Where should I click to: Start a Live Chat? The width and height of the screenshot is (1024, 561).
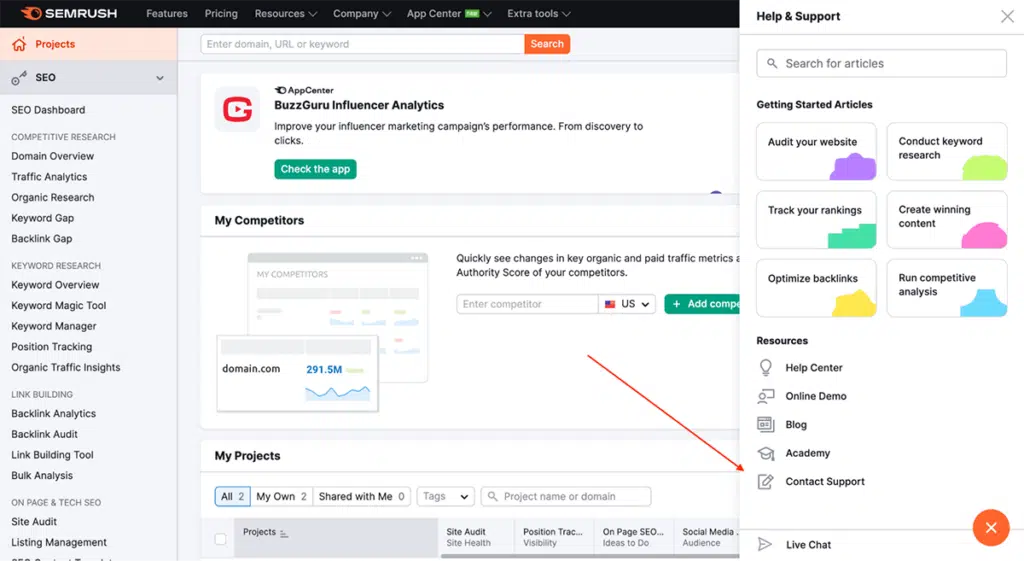tap(808, 545)
